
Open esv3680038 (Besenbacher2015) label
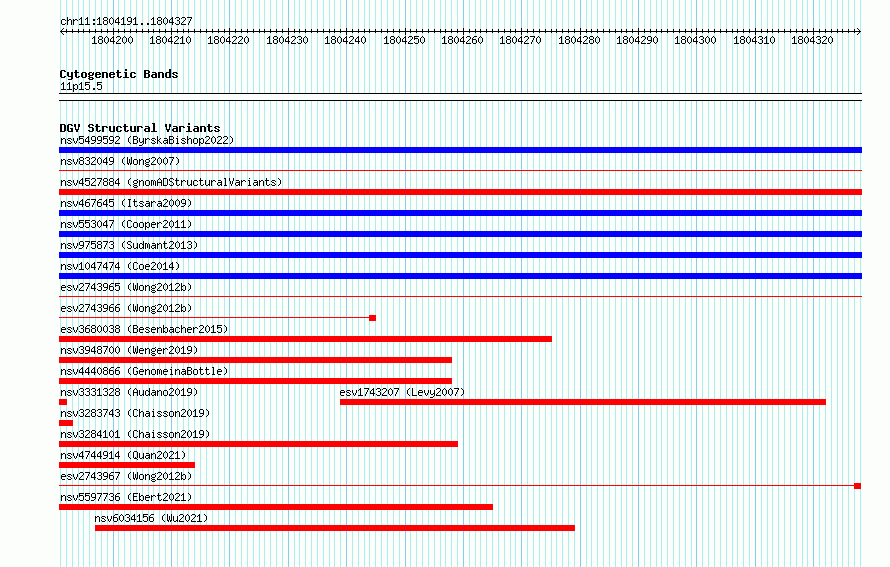pos(144,329)
